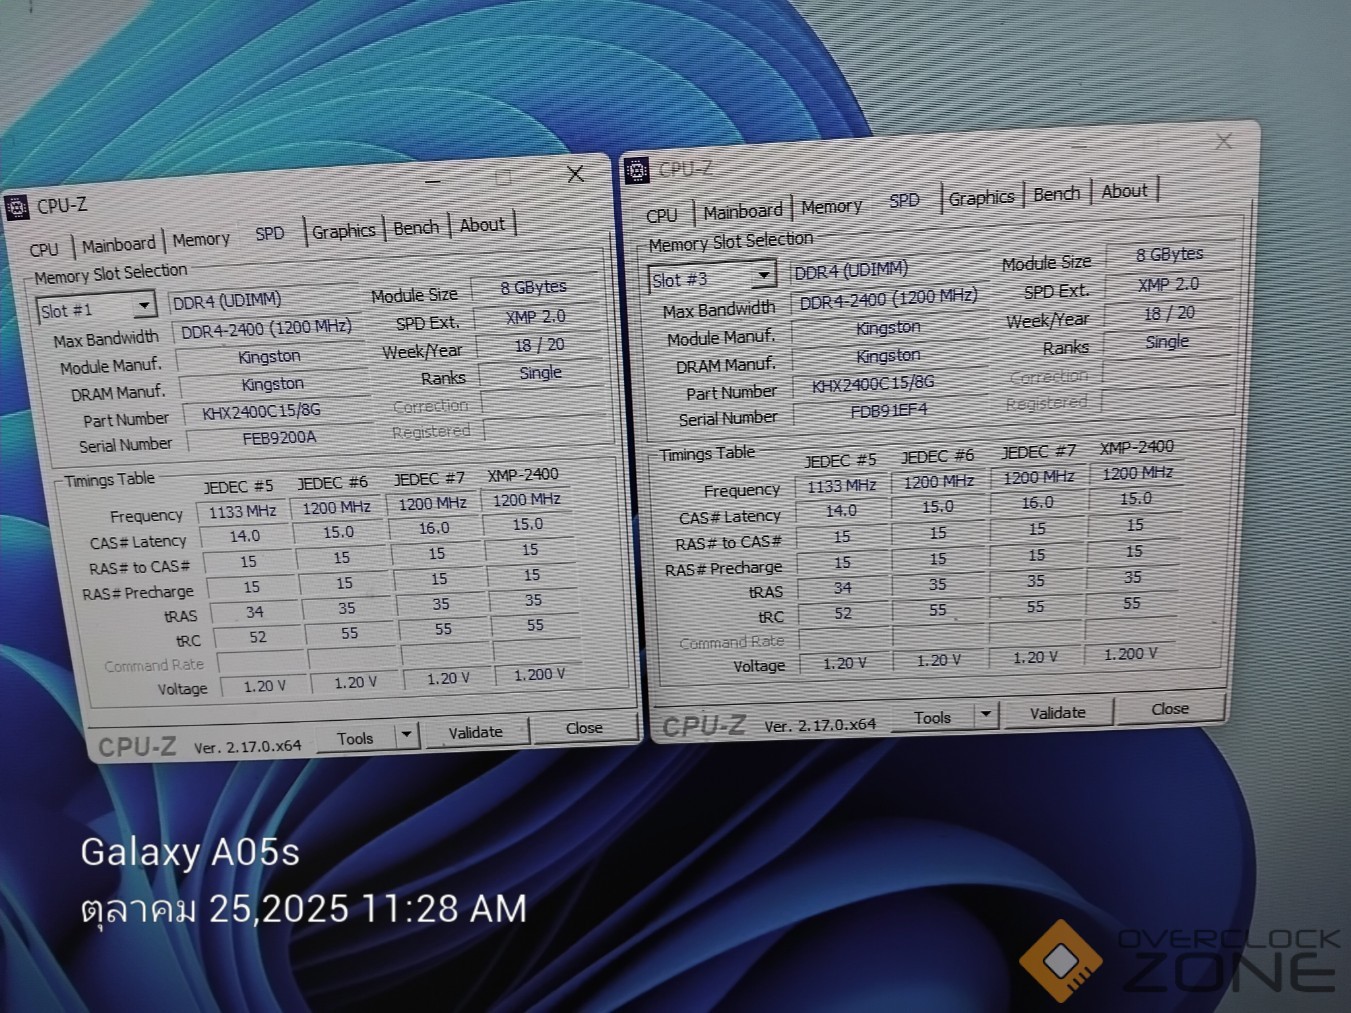Click the CPU-Z app icon in the Slot #3 window title bar
This screenshot has height=1013, width=1351.
[637, 171]
